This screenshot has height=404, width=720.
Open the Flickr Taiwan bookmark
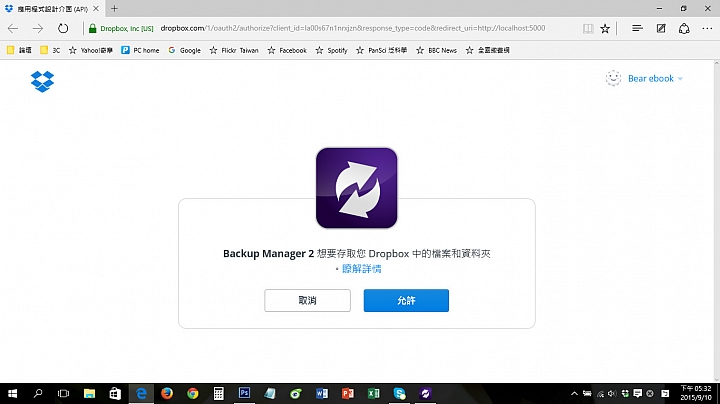click(x=234, y=50)
